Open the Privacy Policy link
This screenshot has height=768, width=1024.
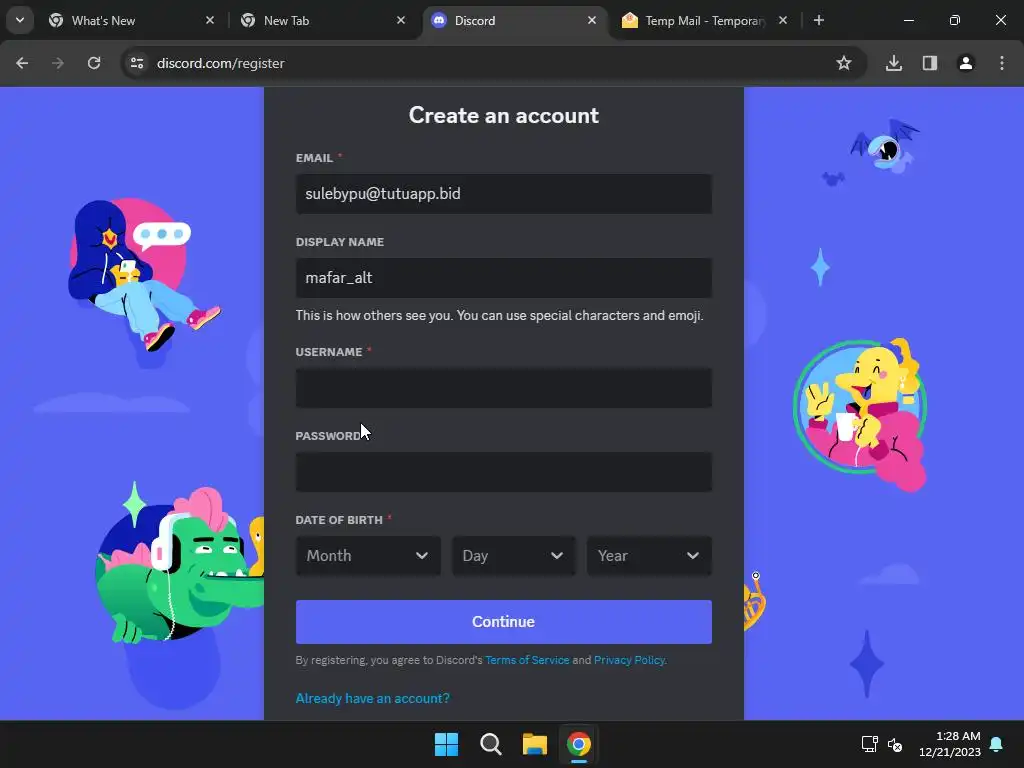(x=630, y=660)
